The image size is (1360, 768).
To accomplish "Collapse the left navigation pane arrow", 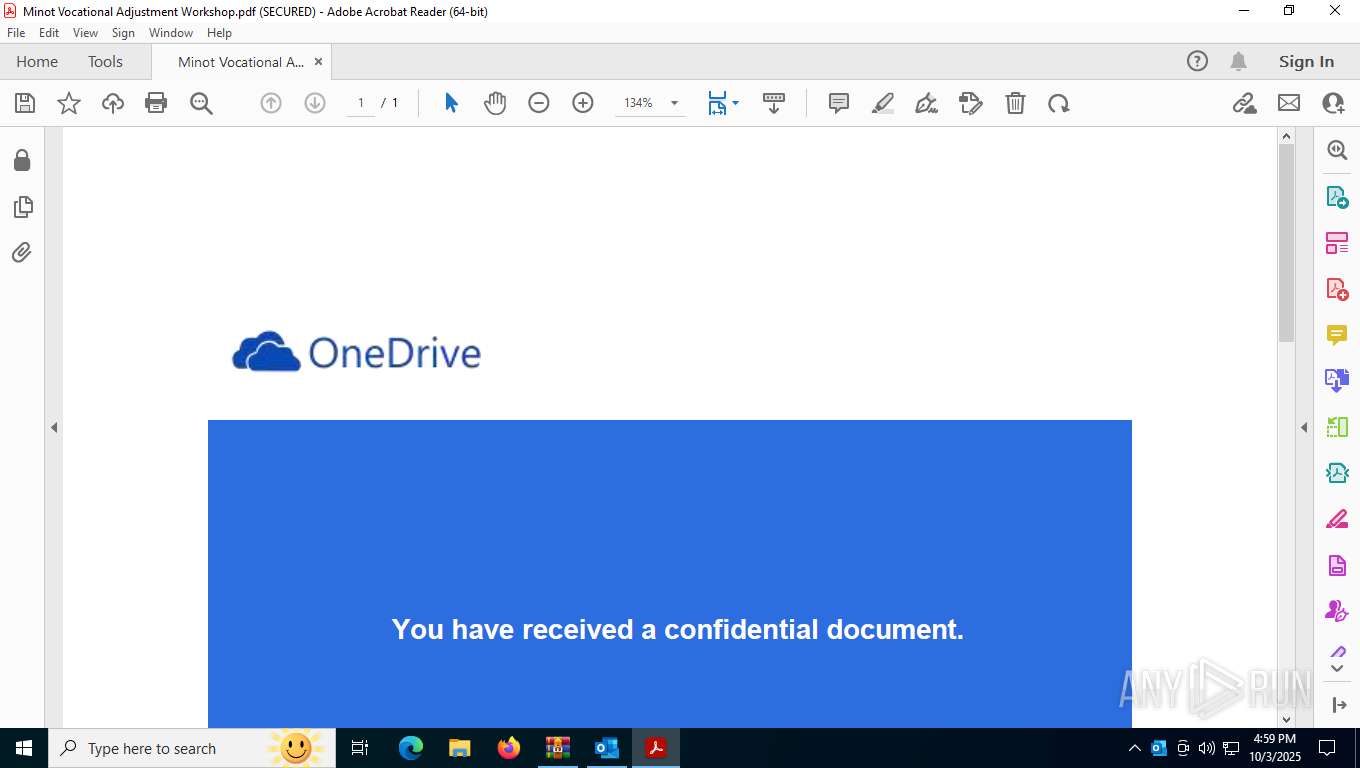I will tap(54, 427).
